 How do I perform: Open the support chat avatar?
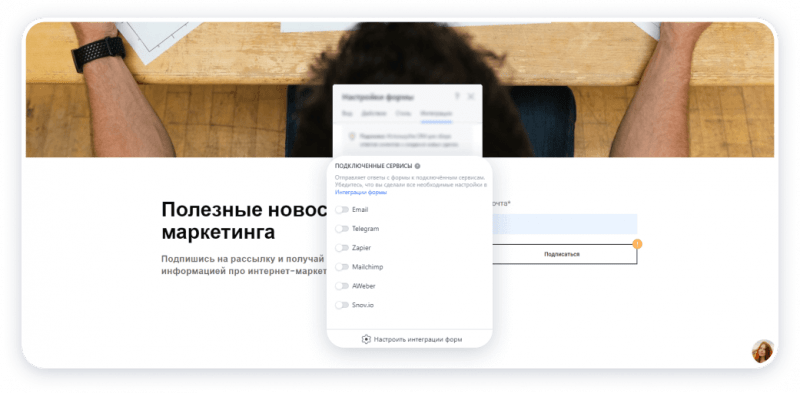click(762, 351)
